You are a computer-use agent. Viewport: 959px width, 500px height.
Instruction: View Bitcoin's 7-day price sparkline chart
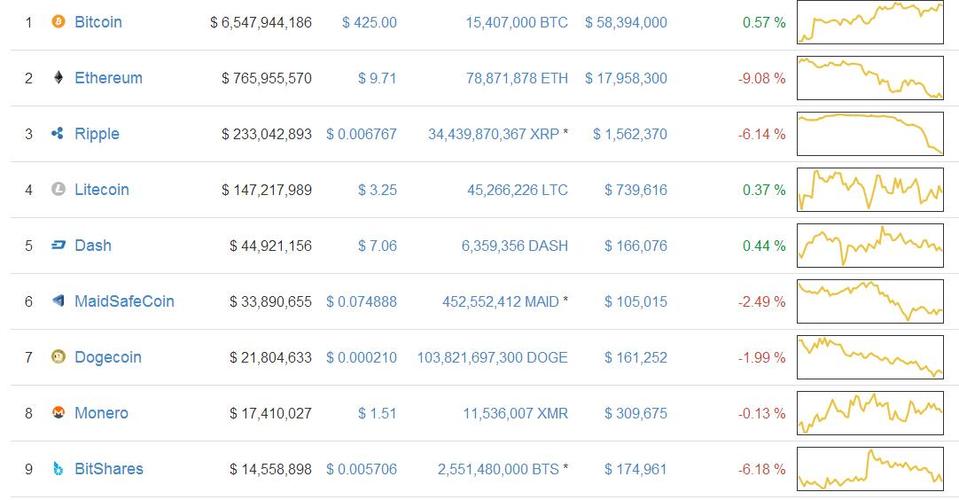point(870,22)
